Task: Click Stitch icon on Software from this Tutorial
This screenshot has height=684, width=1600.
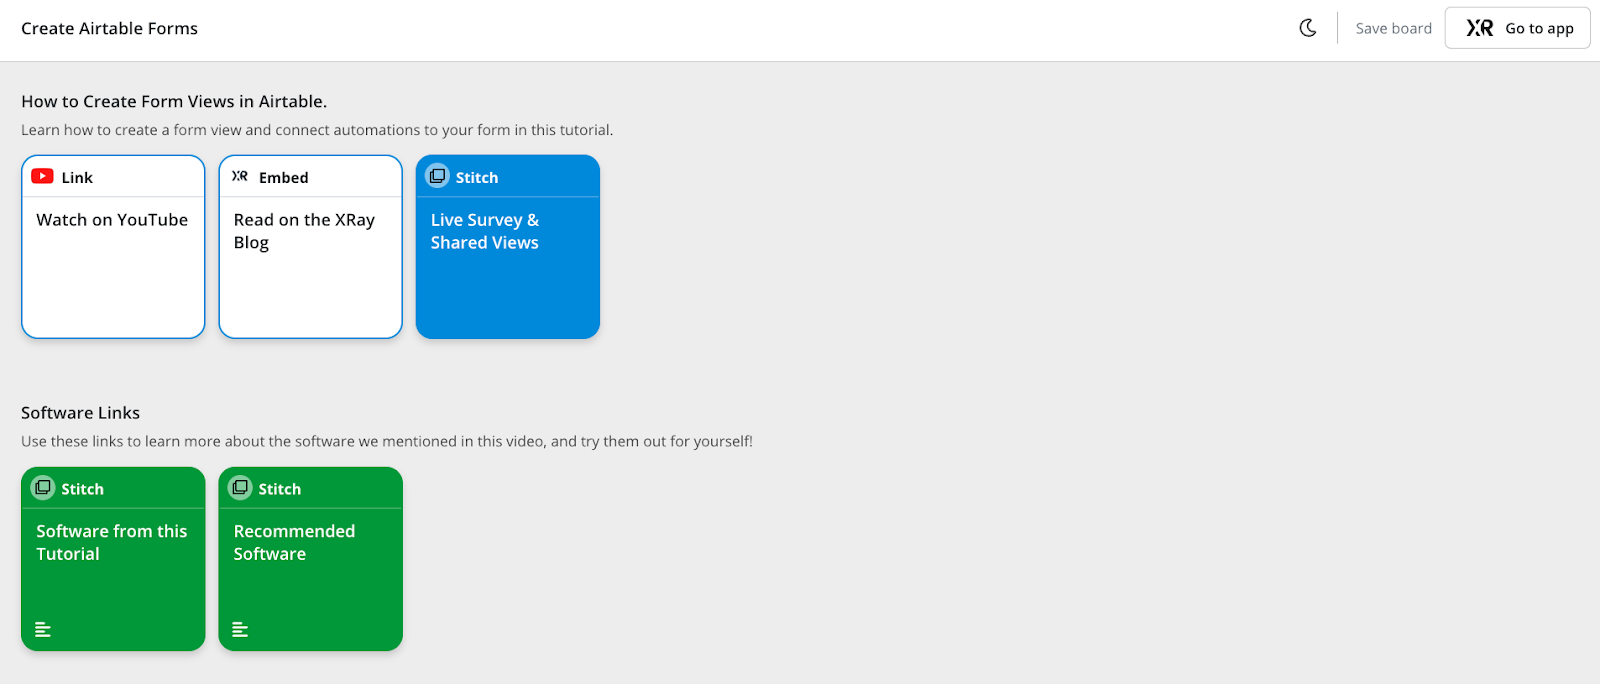Action: point(43,488)
